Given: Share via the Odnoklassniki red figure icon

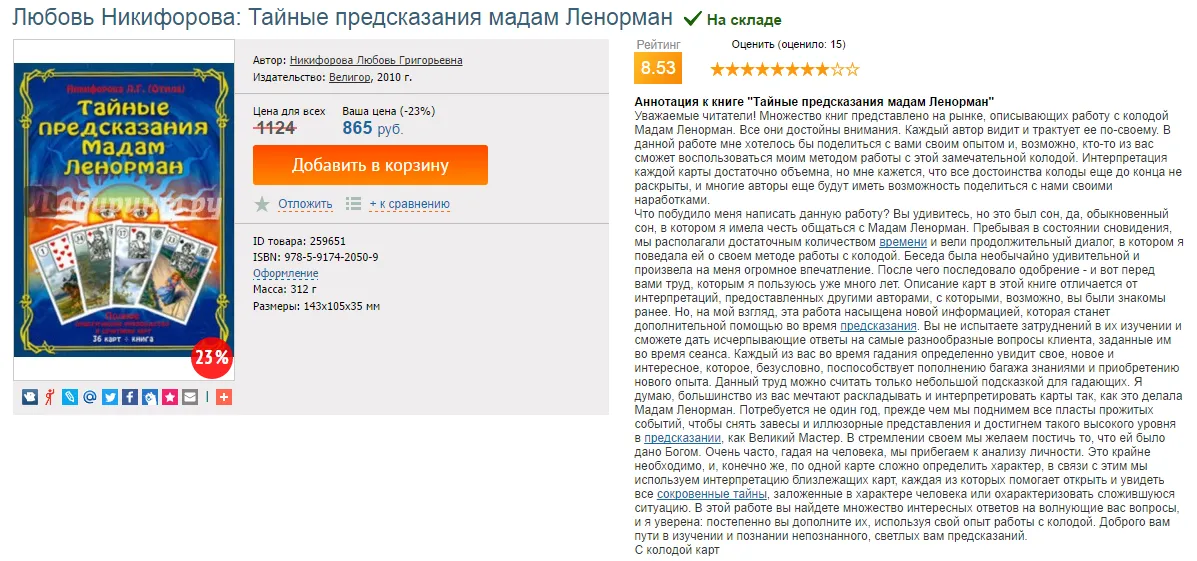Looking at the screenshot, I should [49, 397].
